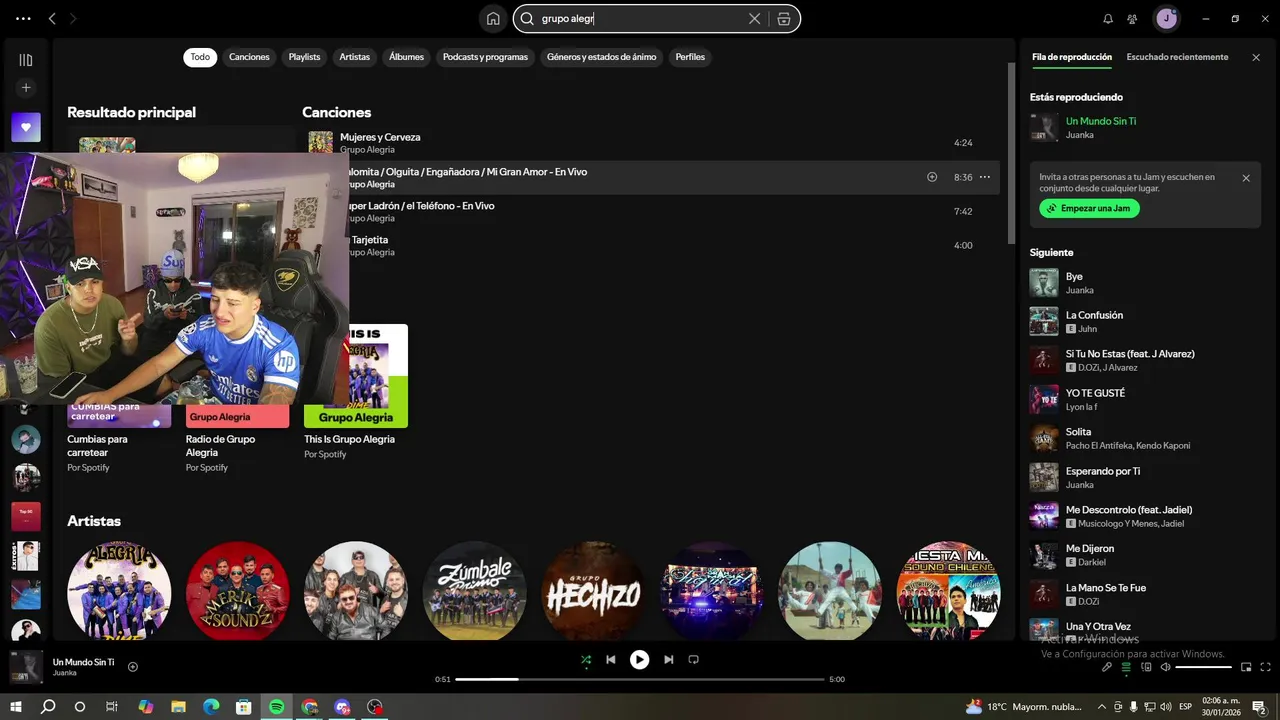This screenshot has height=720, width=1280.
Task: Open Cumbias para carretear playlist
Action: 119,440
